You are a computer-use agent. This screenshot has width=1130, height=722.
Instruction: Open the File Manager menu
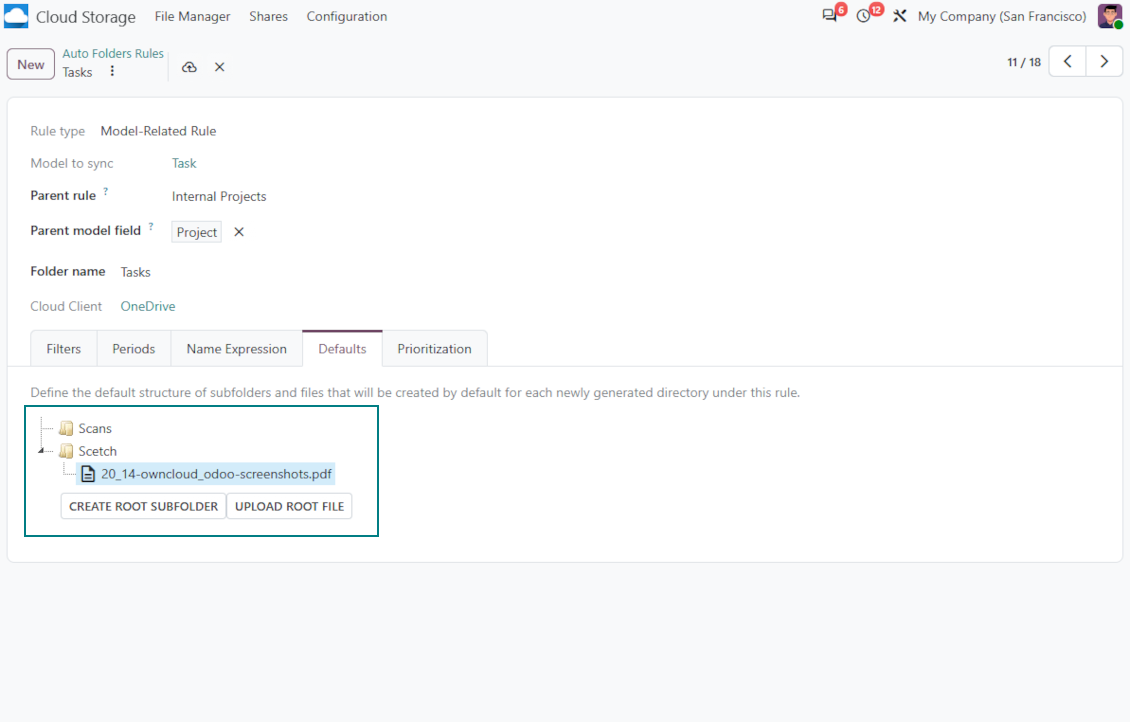point(192,16)
